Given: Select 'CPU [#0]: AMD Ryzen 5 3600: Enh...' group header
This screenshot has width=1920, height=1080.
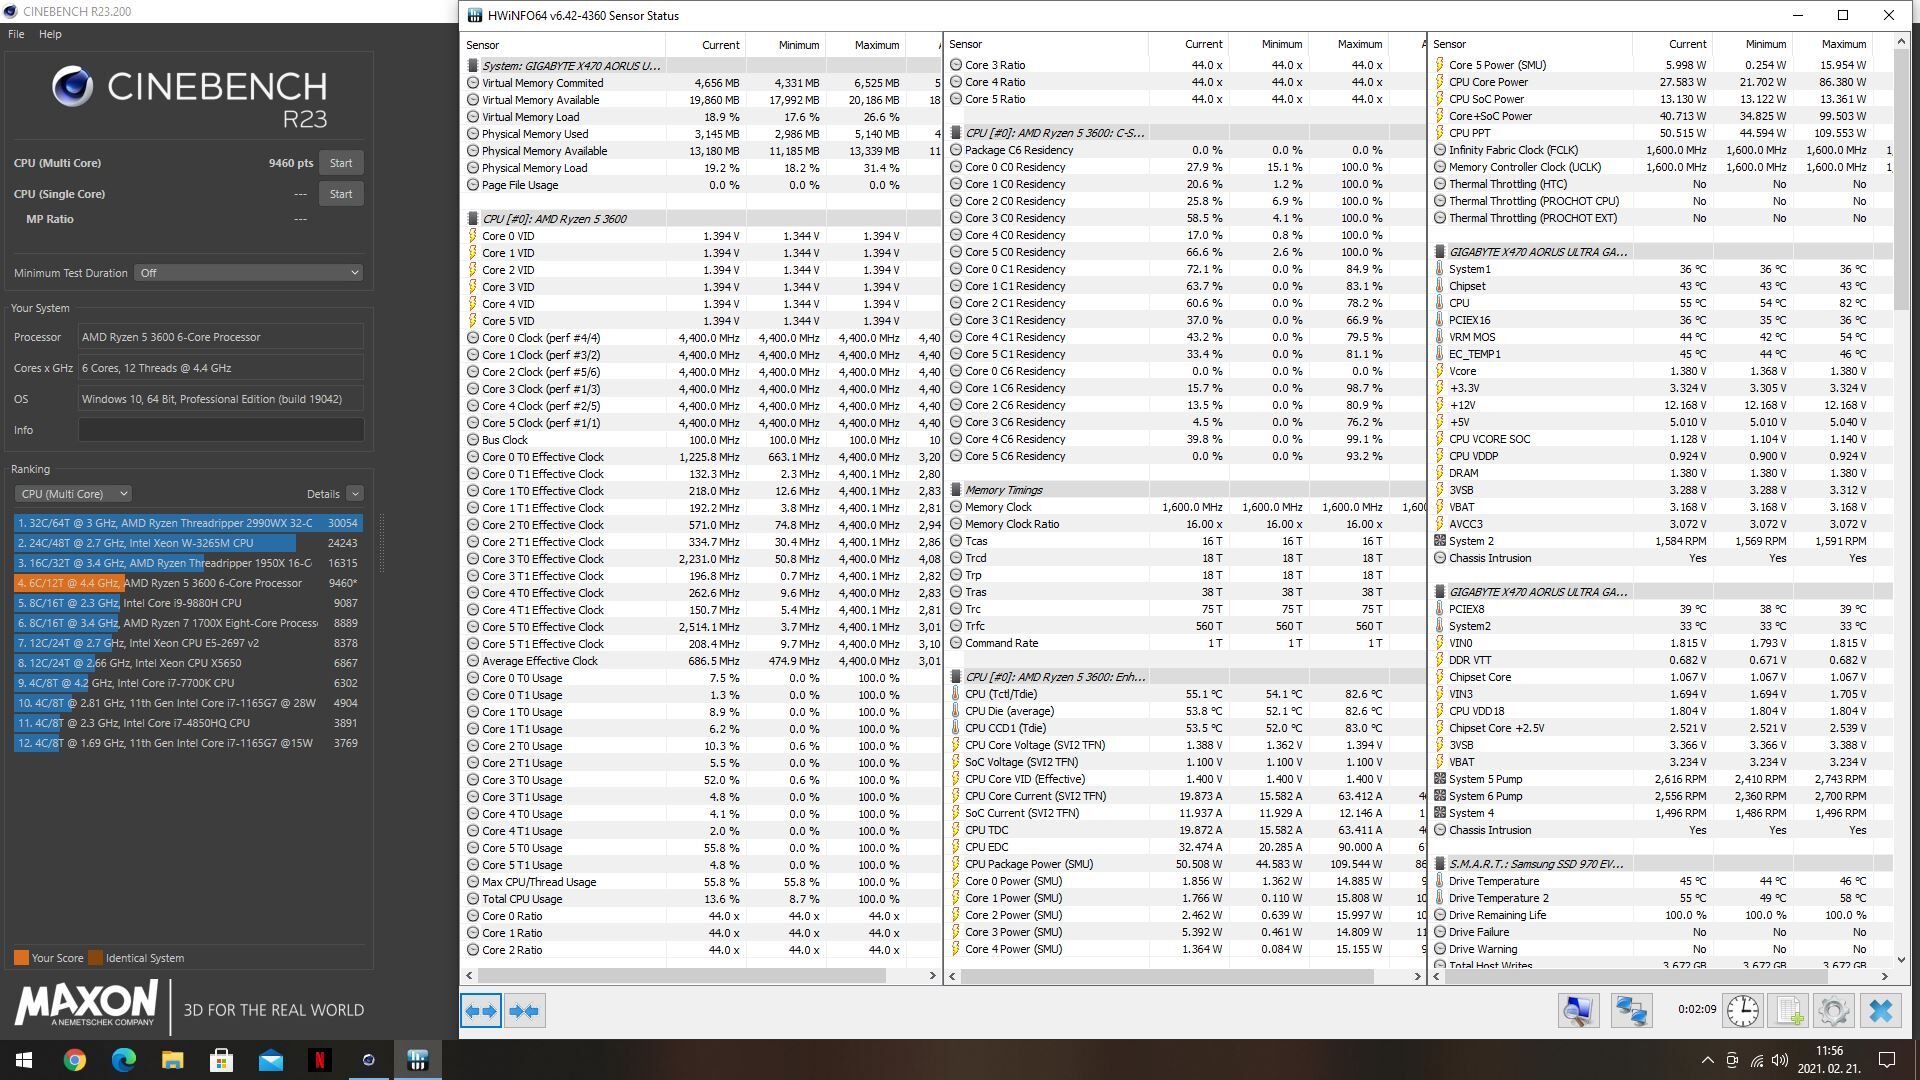Looking at the screenshot, I should tap(1055, 677).
